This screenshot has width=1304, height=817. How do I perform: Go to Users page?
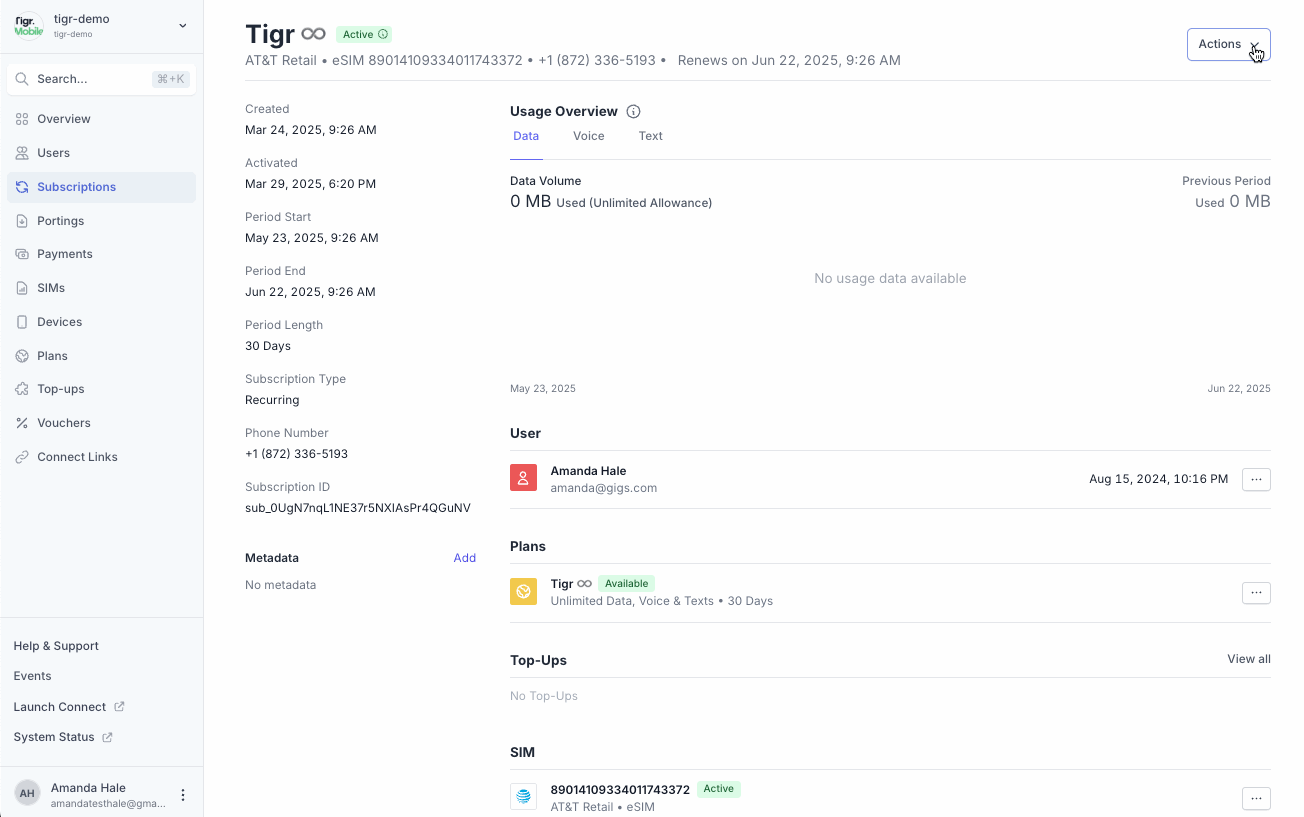pyautogui.click(x=101, y=153)
